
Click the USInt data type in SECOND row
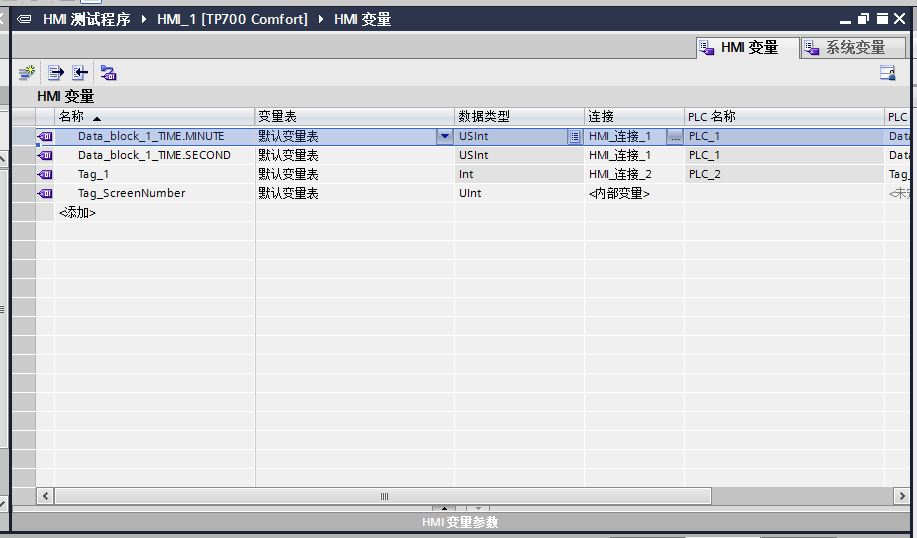click(x=474, y=156)
